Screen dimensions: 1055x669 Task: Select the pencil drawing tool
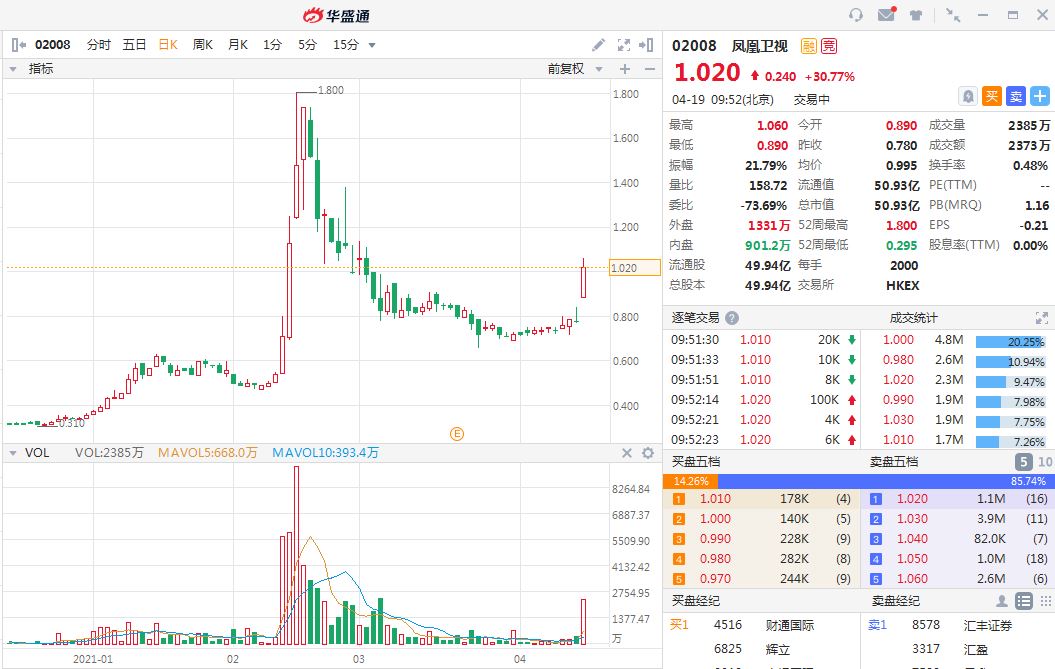coord(598,45)
